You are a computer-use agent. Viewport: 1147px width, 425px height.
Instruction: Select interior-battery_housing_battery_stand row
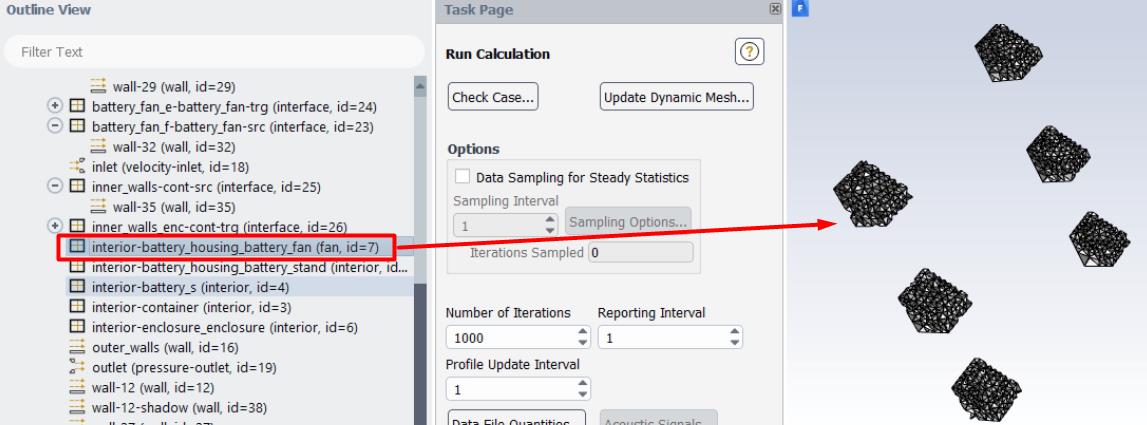coord(249,267)
